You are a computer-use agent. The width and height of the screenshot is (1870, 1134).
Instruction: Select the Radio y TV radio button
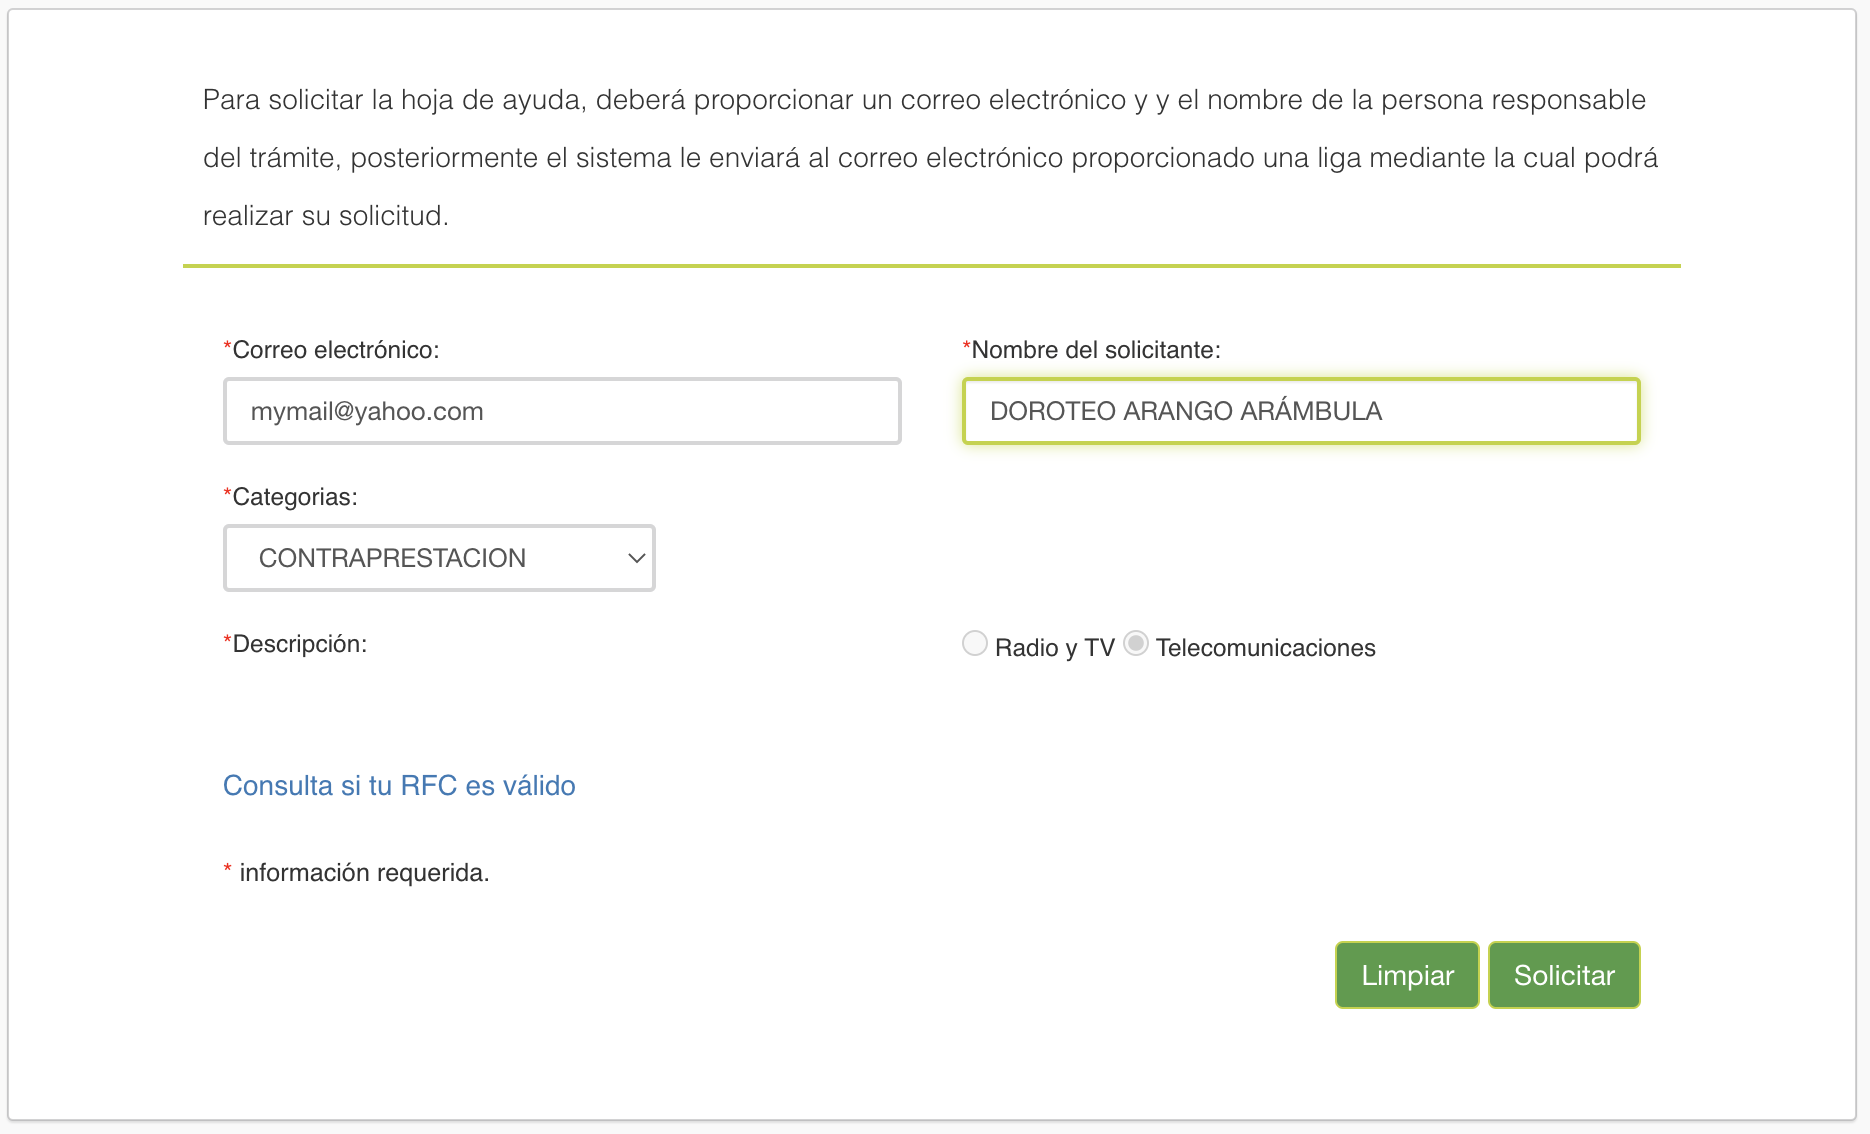click(975, 643)
